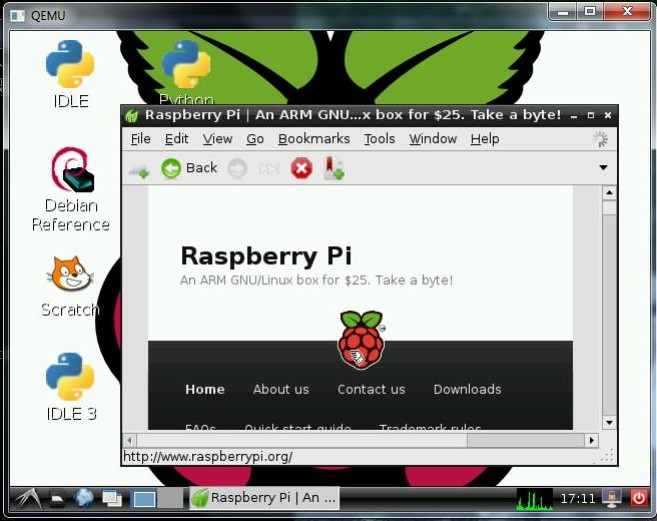The image size is (657, 521).
Task: Open the Go menu
Action: [x=255, y=139]
